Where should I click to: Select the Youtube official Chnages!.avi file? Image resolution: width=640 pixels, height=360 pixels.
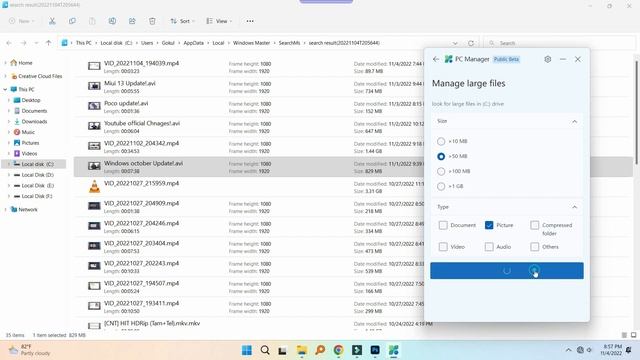tap(142, 123)
